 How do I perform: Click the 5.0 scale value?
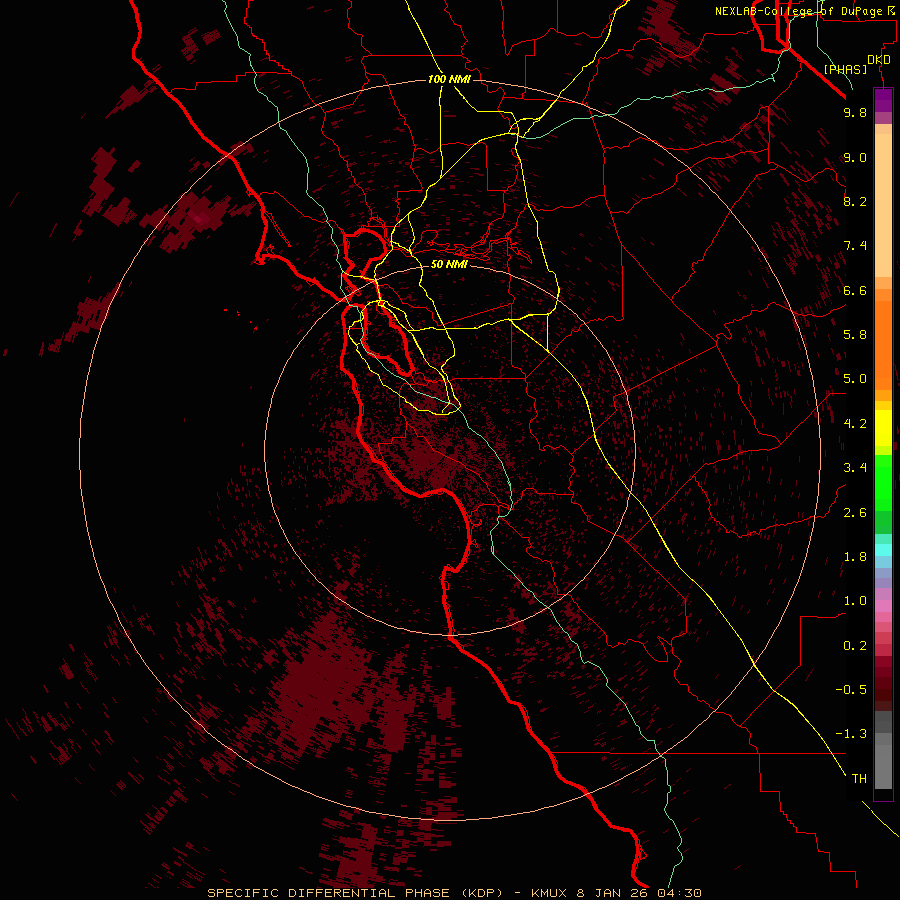[x=855, y=379]
